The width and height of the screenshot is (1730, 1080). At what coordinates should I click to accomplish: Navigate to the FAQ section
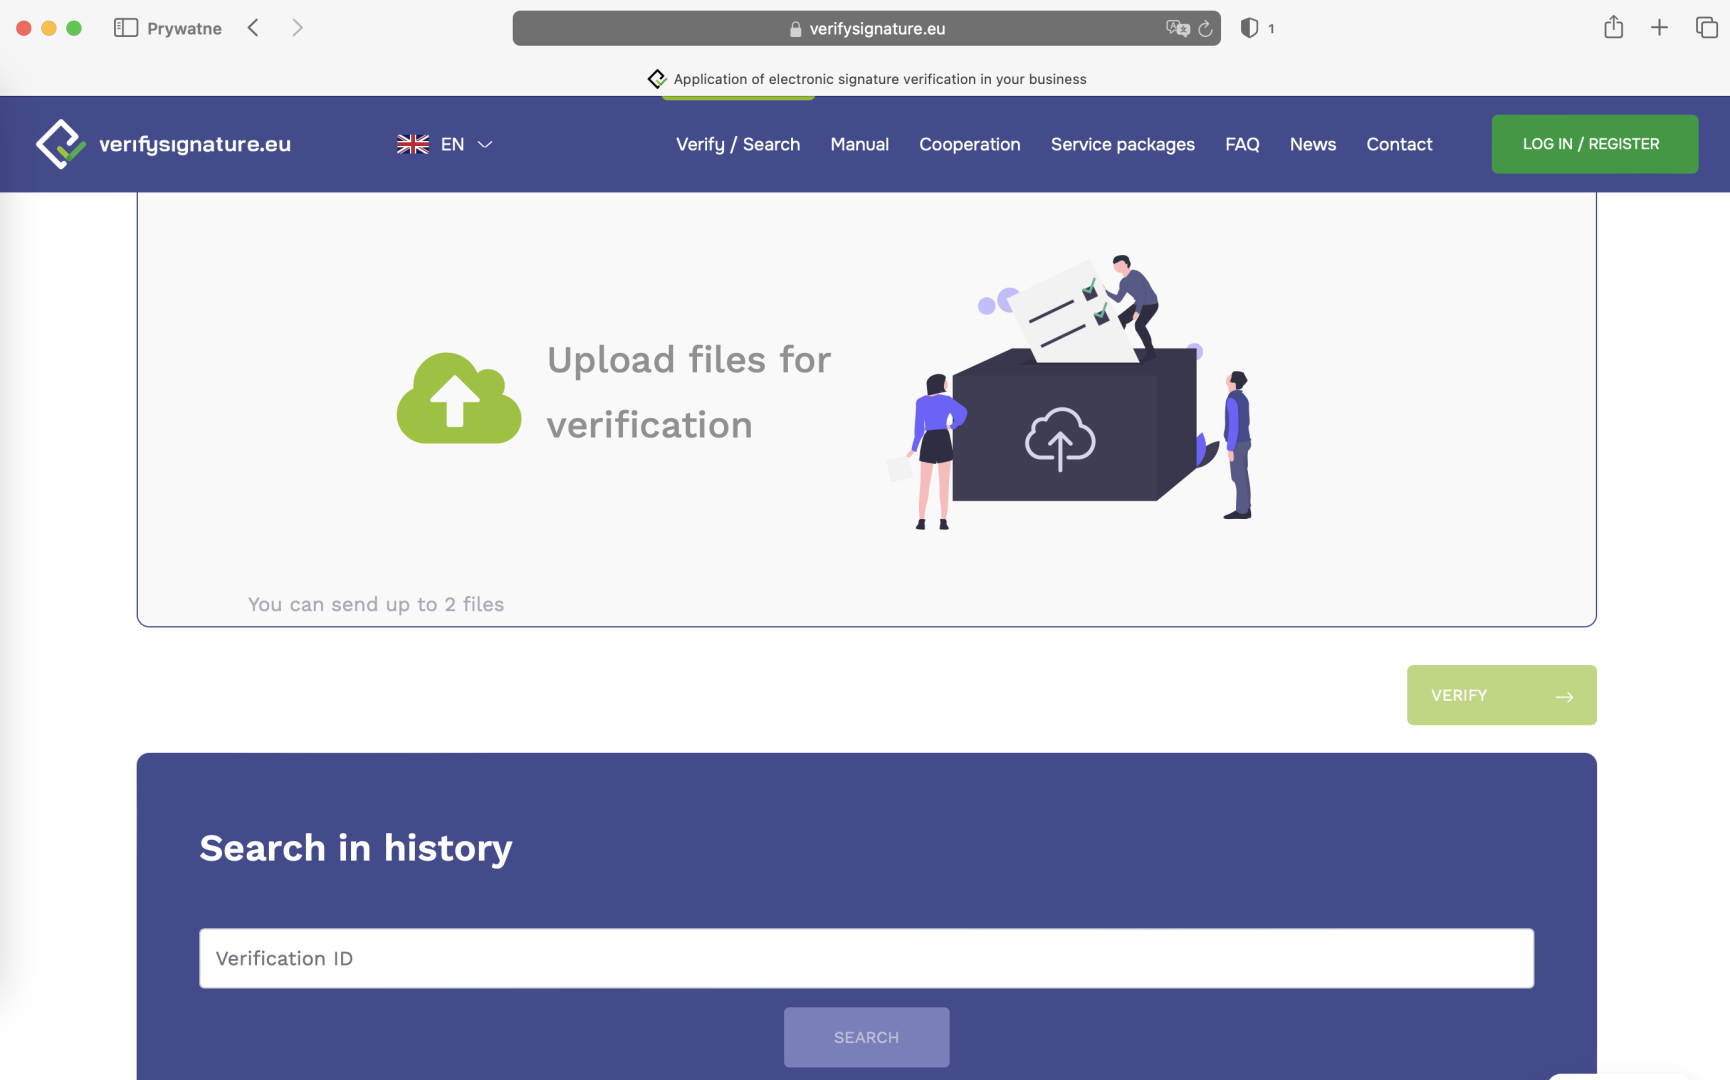tap(1242, 144)
